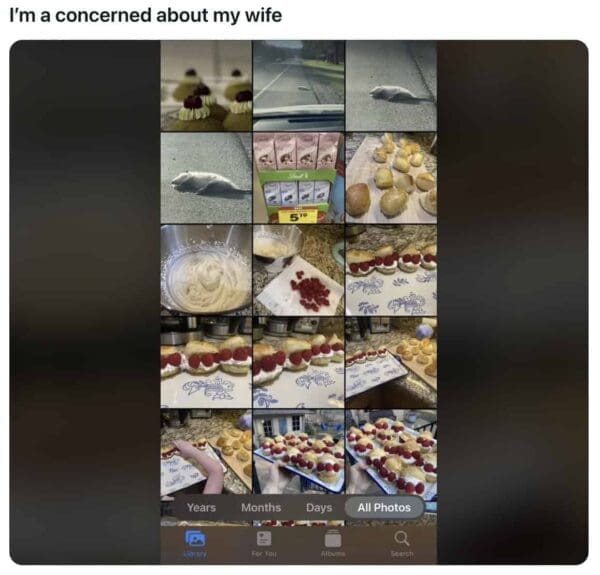Open the white animal photo in top row

[391, 86]
